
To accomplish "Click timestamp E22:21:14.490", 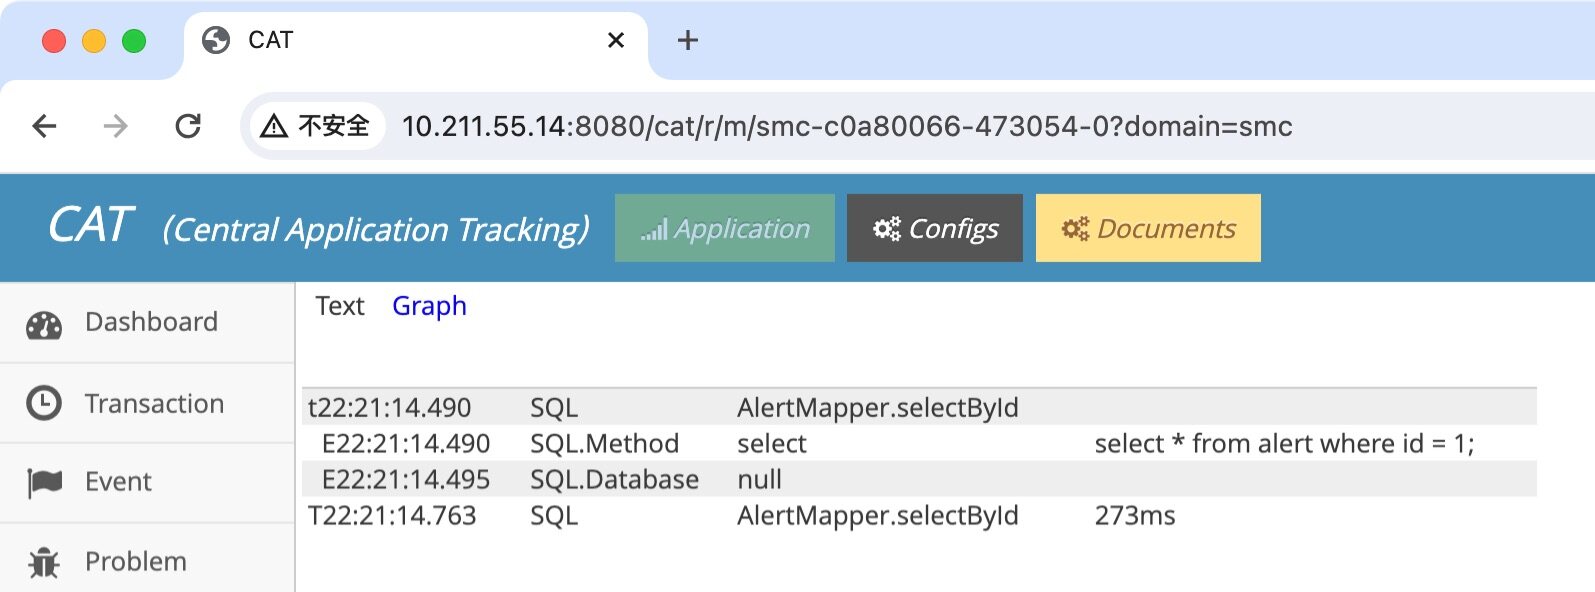I will 406,444.
